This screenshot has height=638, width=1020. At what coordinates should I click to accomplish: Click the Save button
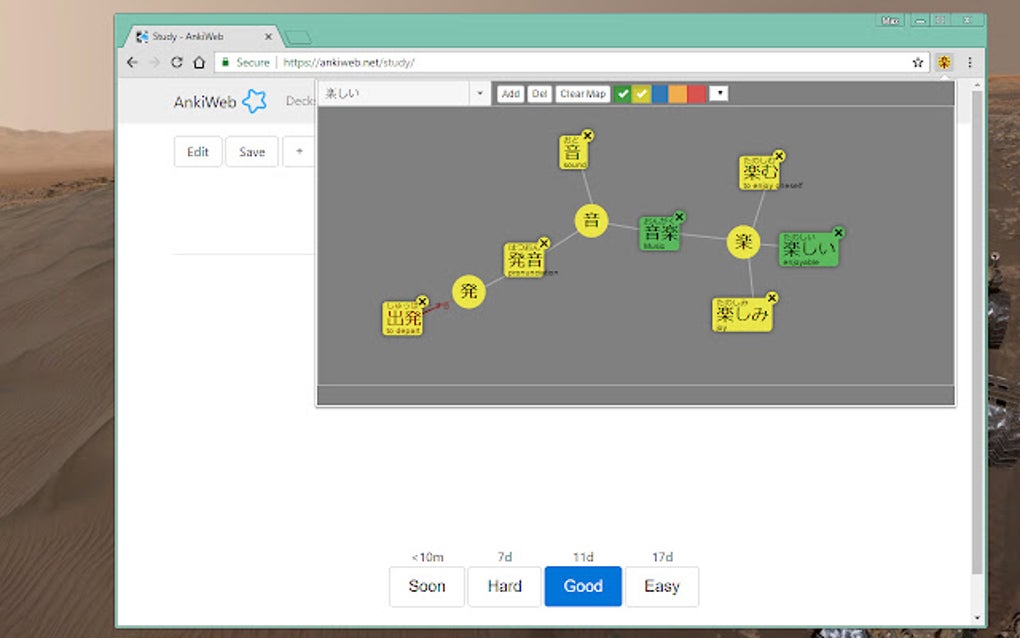point(252,152)
